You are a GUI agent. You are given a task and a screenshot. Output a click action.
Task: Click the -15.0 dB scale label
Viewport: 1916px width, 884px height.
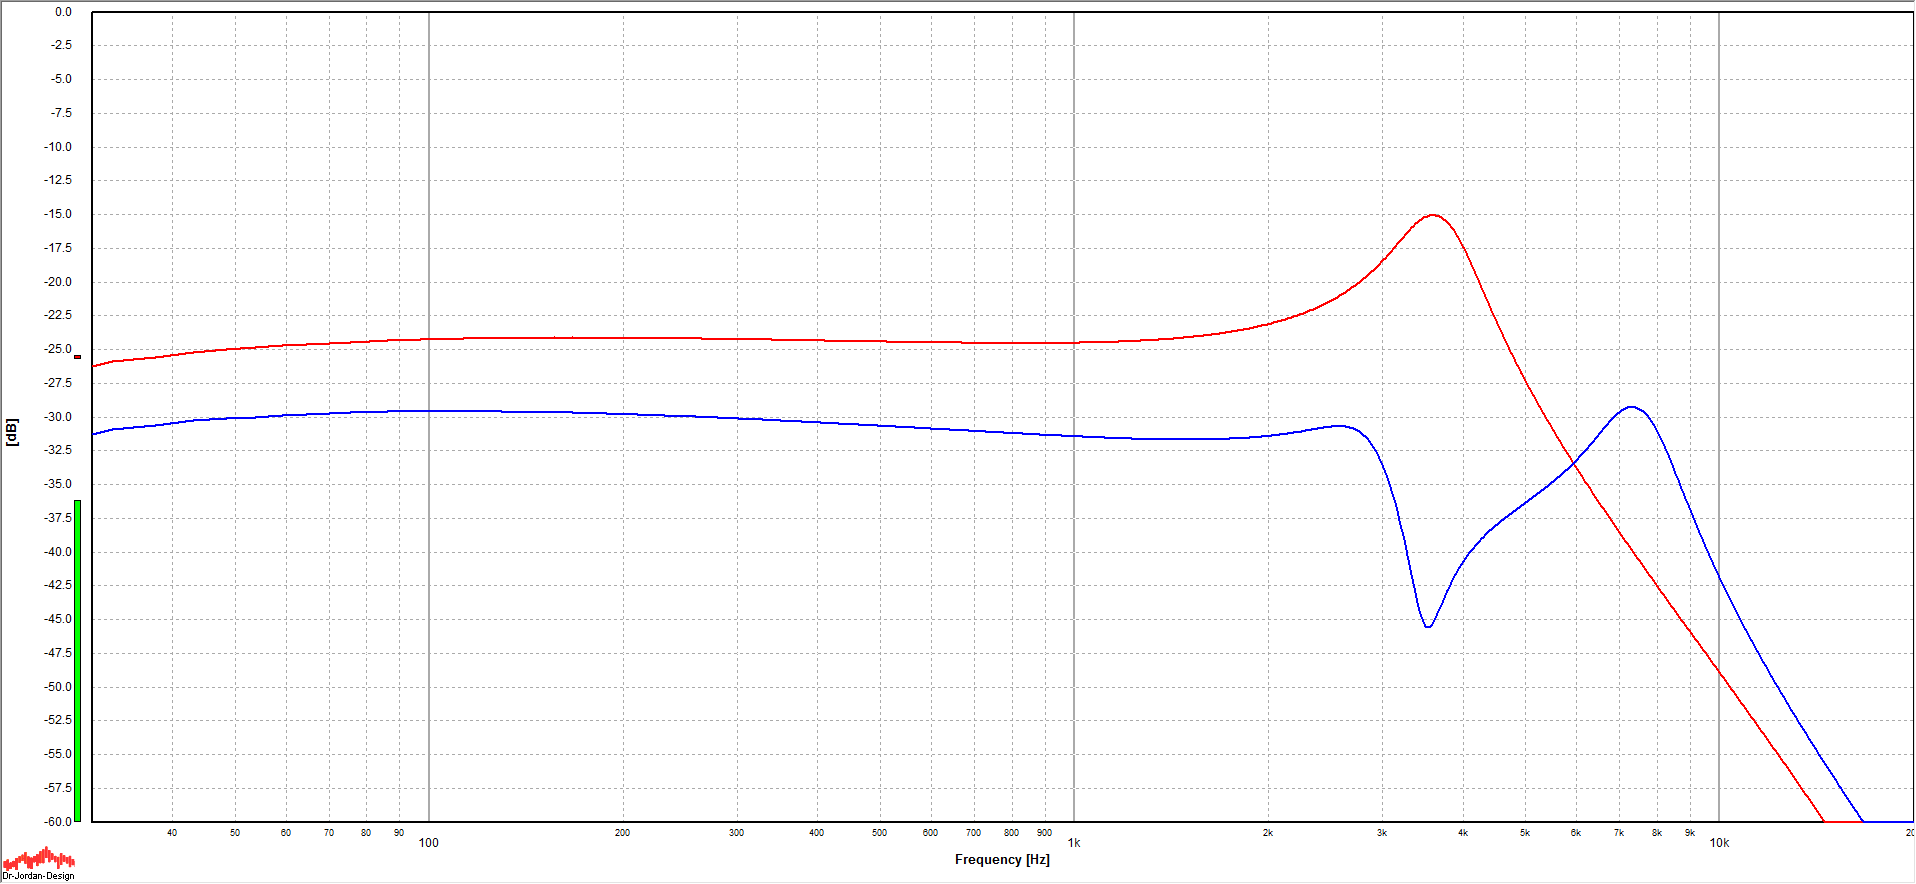tap(59, 214)
